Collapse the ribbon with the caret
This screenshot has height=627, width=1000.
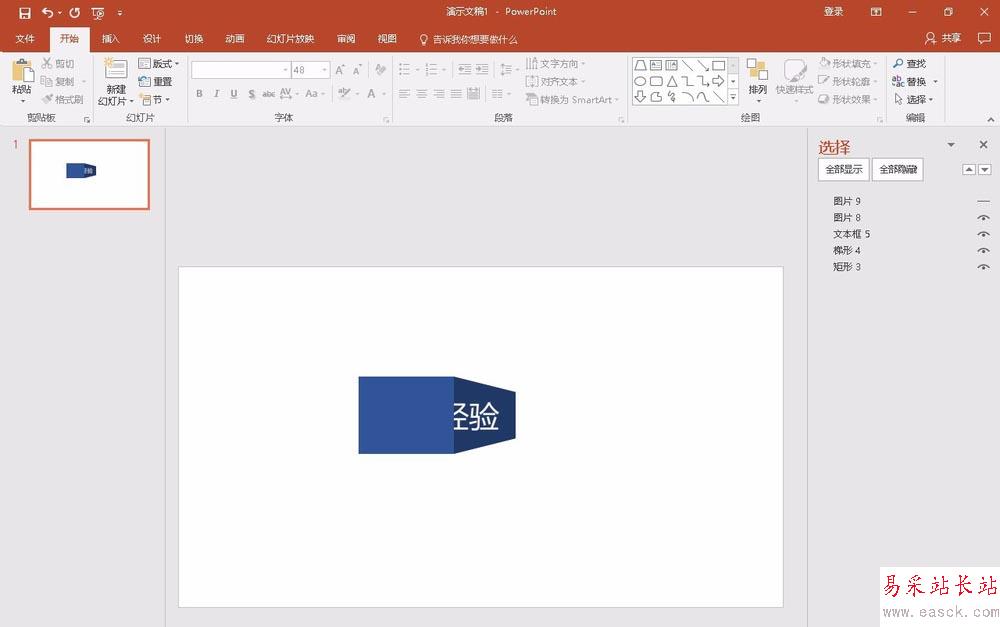click(990, 119)
